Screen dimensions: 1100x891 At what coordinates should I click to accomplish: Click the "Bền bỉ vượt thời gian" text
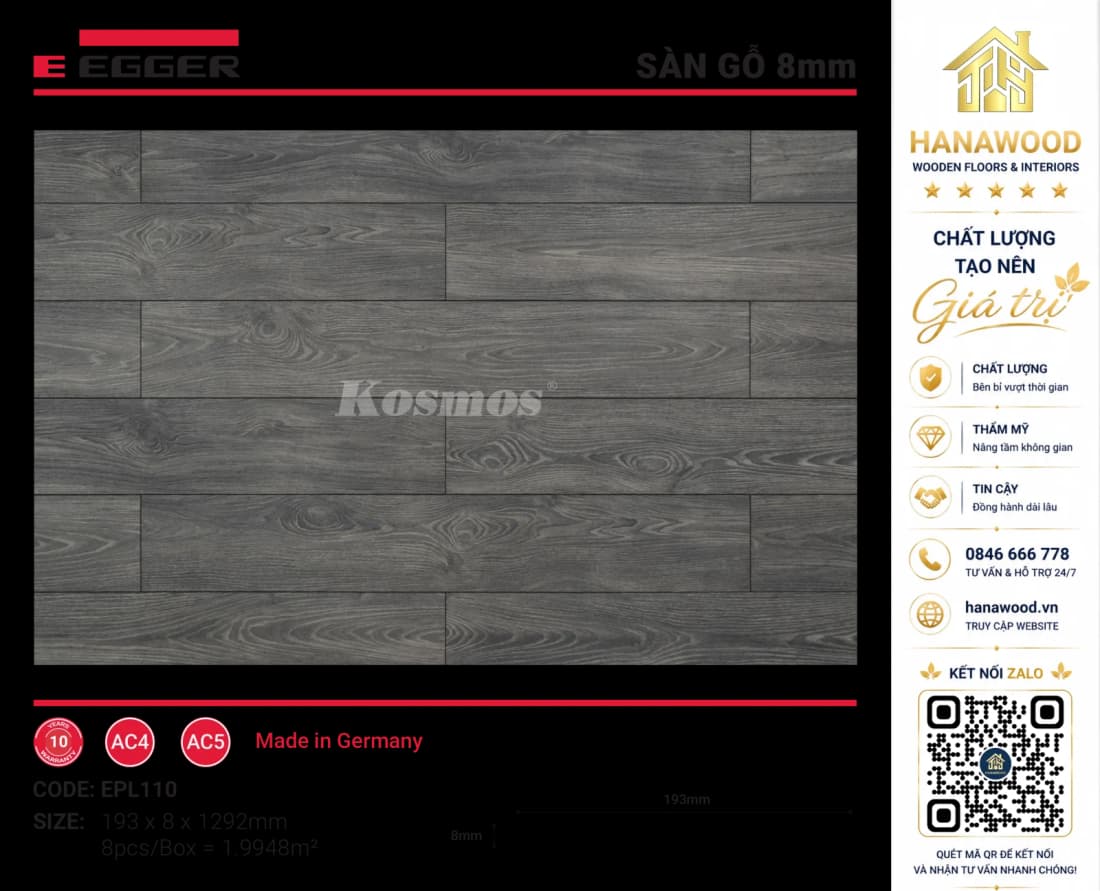point(1020,387)
